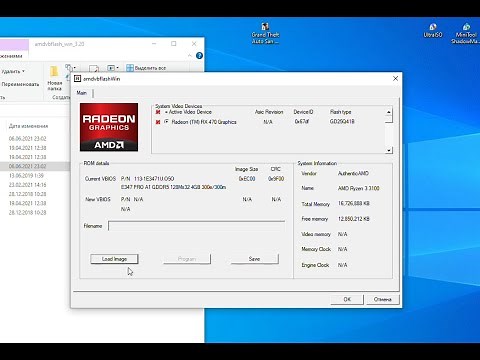The width and height of the screenshot is (480, 360).
Task: Click the Radeon Graphics AMD logo
Action: 109,127
